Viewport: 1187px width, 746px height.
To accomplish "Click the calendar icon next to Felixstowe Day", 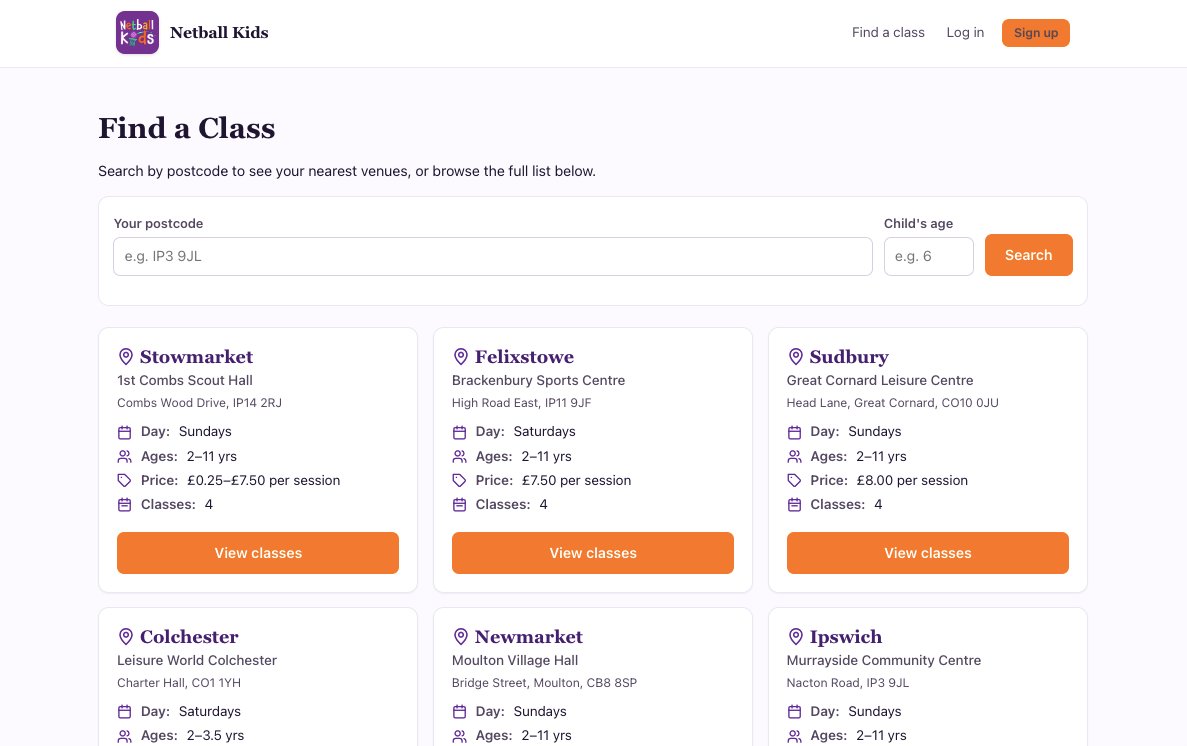I will click(460, 432).
